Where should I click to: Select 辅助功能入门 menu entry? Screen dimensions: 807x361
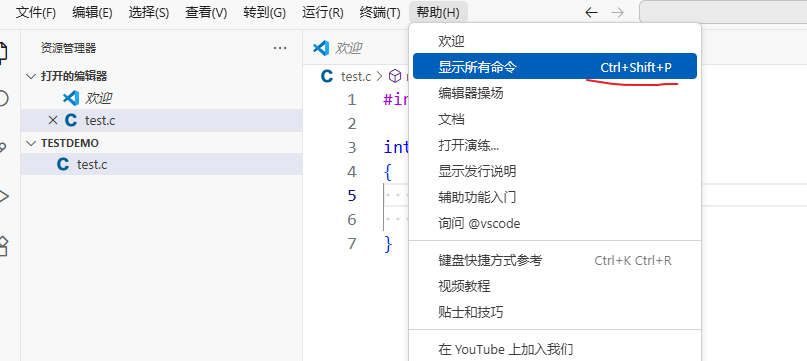555,197
